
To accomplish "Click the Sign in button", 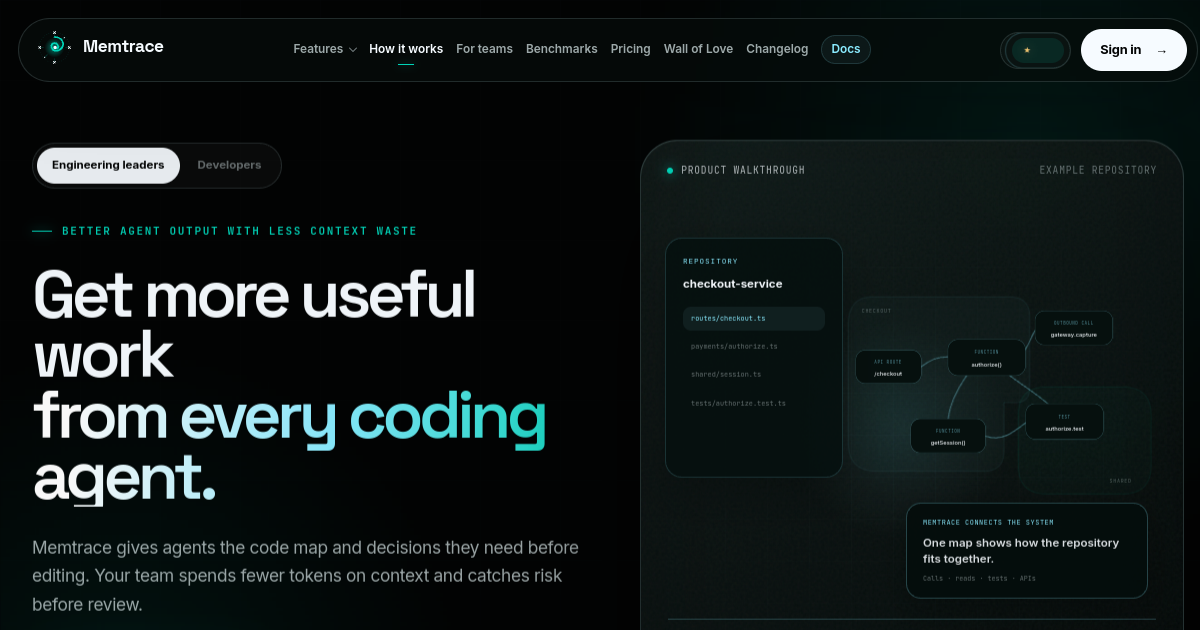I will (x=1133, y=50).
